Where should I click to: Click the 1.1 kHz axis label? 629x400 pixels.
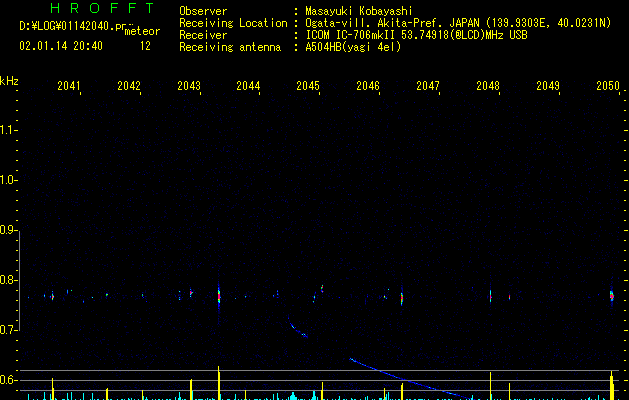[8, 130]
